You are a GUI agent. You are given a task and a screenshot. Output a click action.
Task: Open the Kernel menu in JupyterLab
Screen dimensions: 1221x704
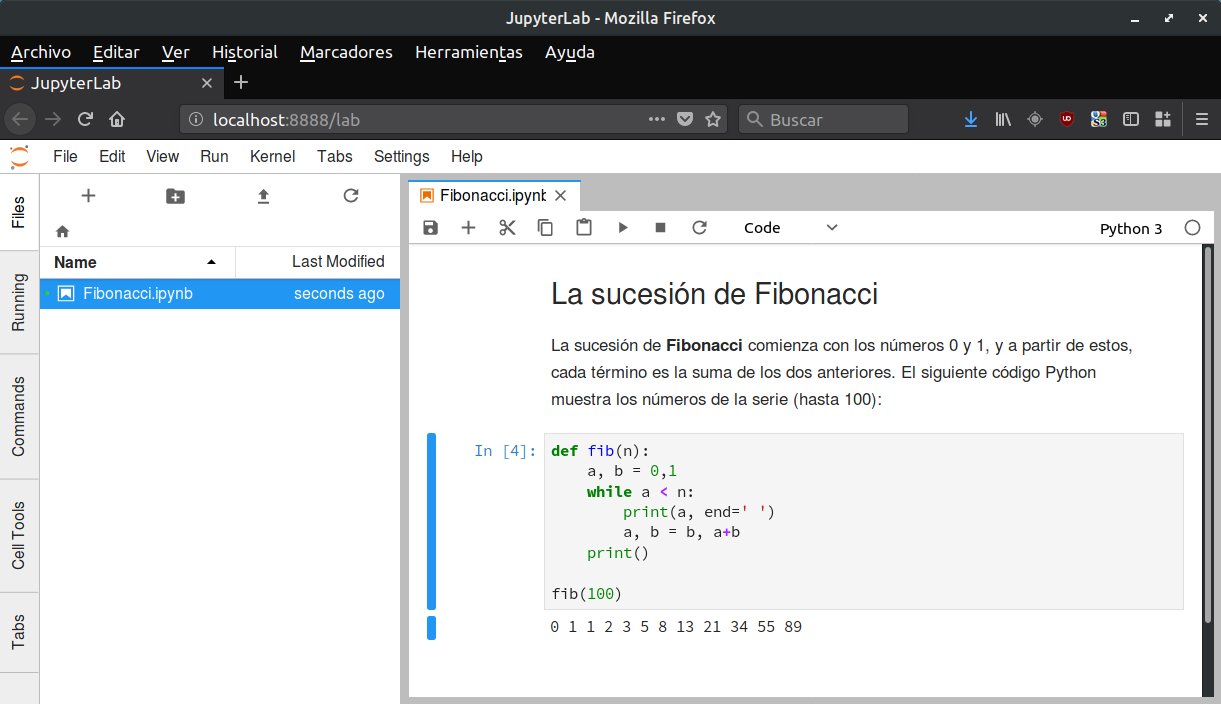point(272,157)
